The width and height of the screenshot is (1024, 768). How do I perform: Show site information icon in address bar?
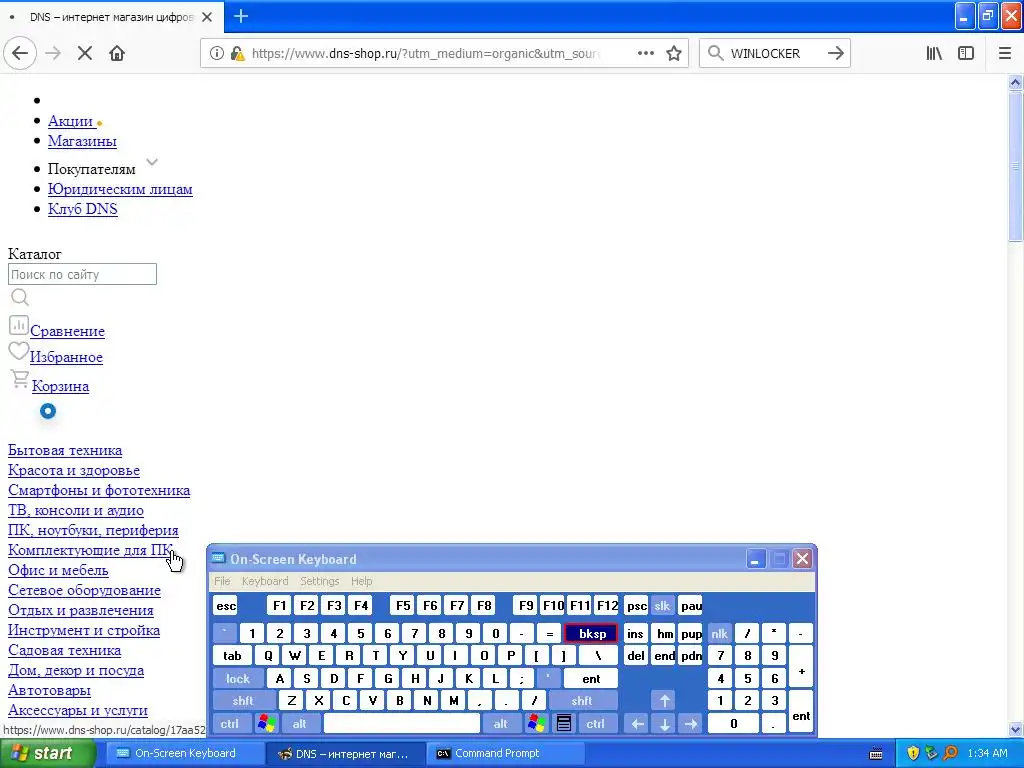[217, 54]
